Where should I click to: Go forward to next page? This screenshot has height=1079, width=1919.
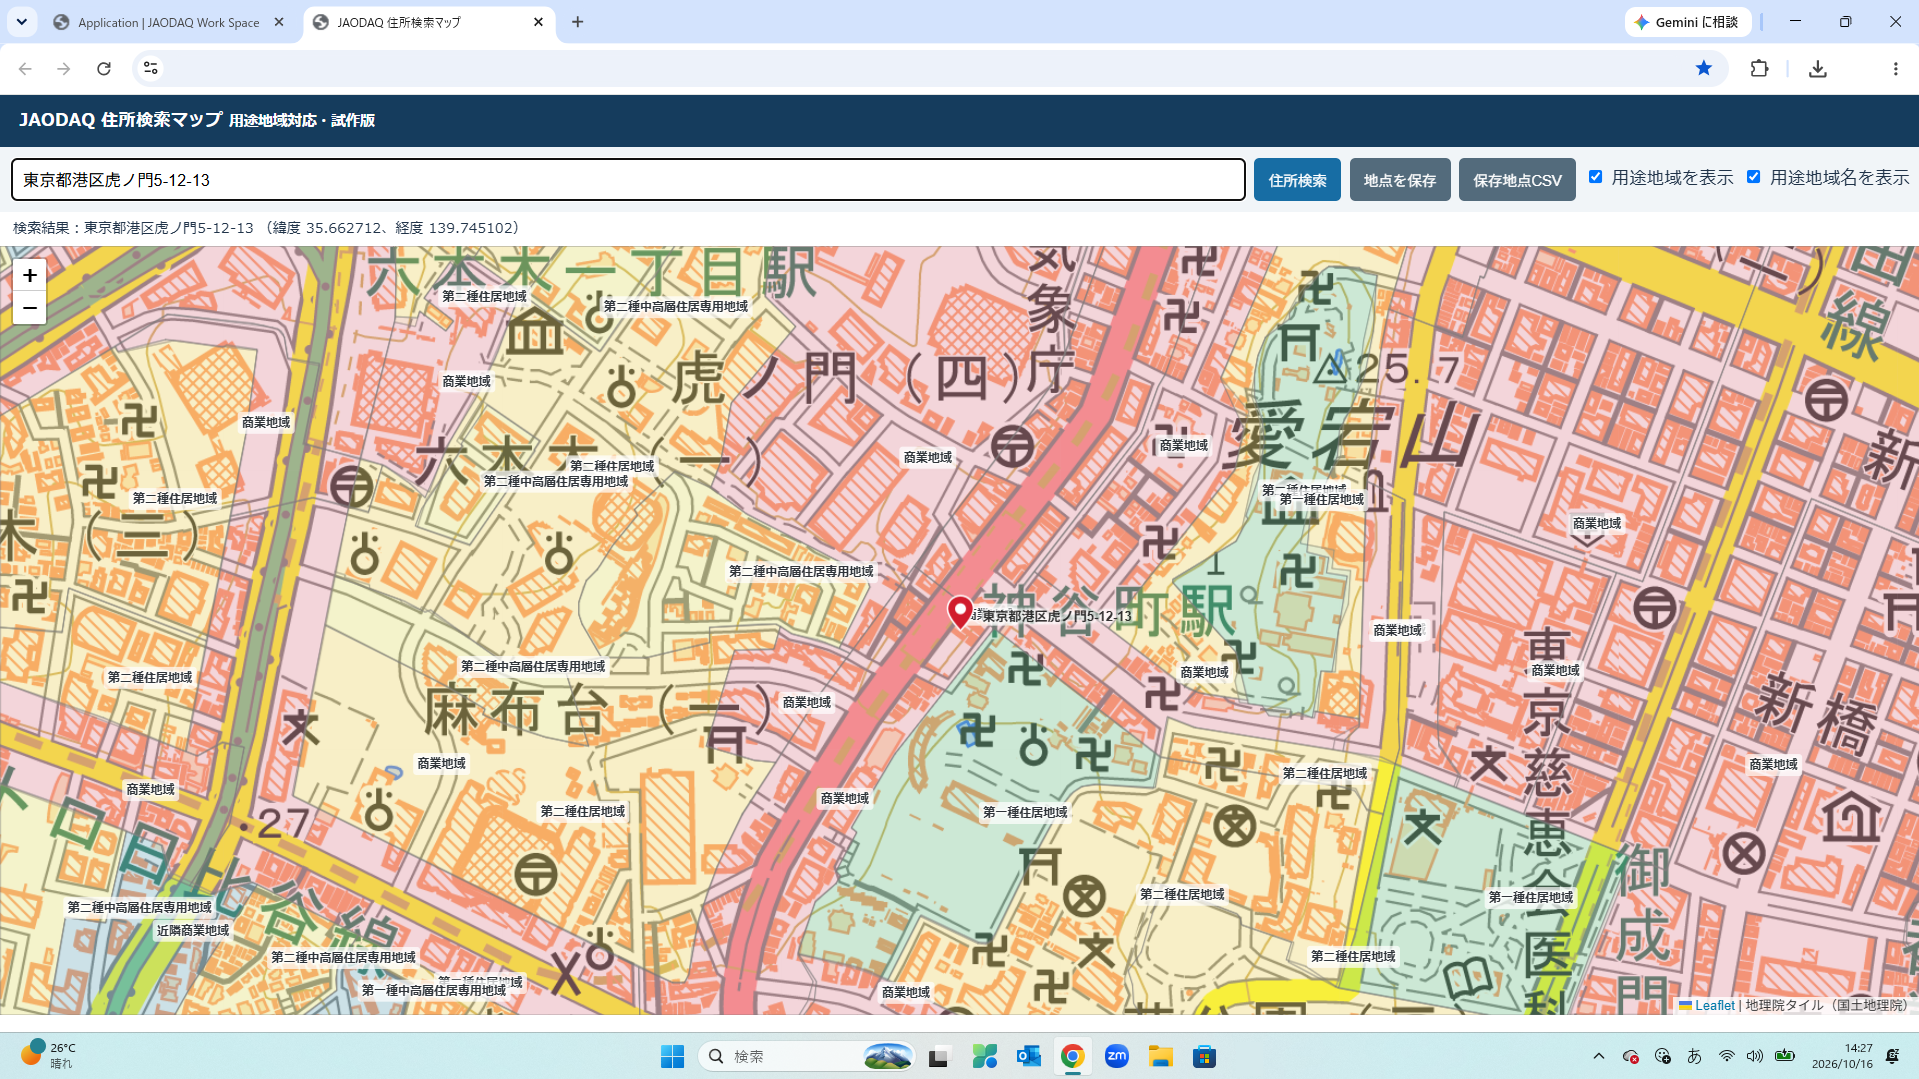[x=64, y=68]
